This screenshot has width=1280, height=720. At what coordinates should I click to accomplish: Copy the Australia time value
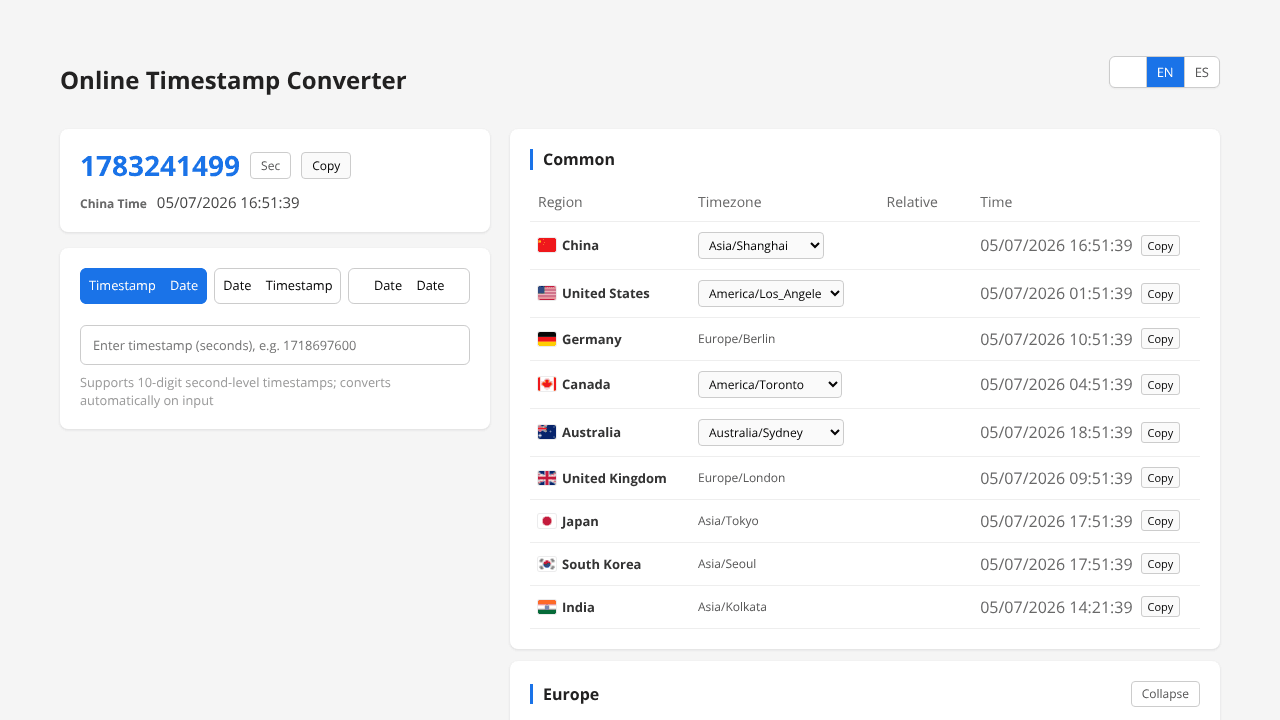(x=1160, y=433)
